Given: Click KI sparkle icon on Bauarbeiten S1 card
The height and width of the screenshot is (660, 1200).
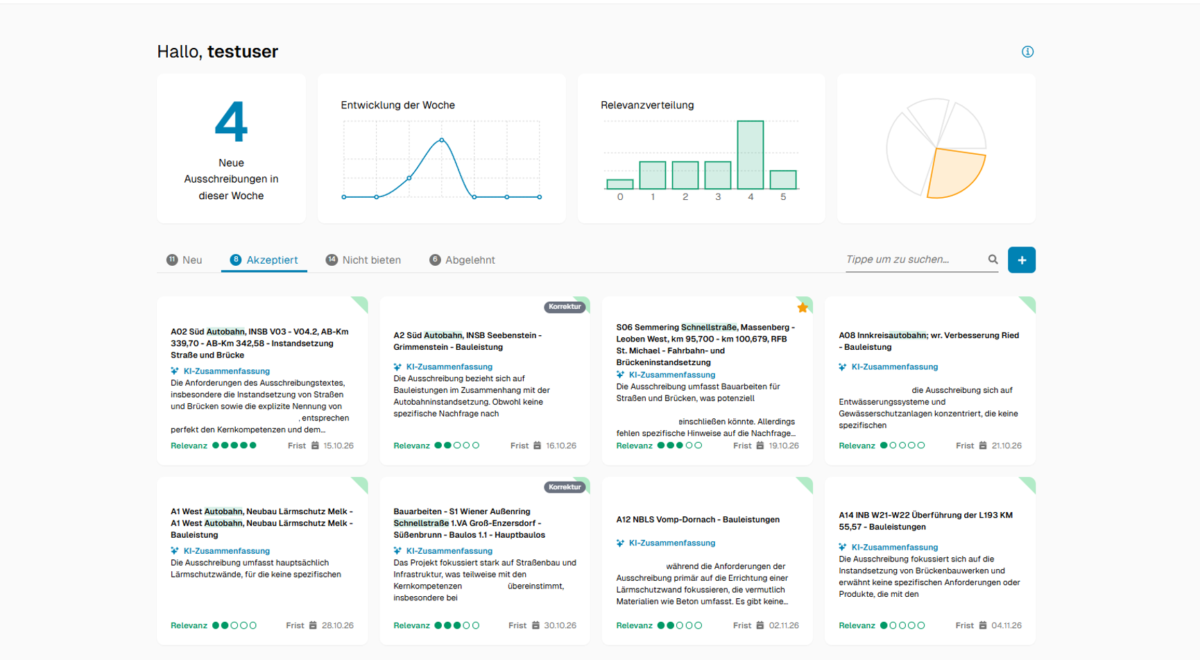Looking at the screenshot, I should (x=398, y=551).
